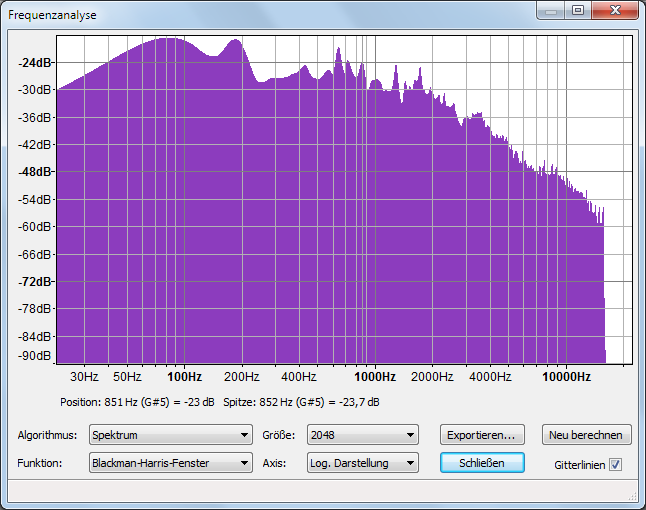Click the Position: 851 Hz readout text

137,402
